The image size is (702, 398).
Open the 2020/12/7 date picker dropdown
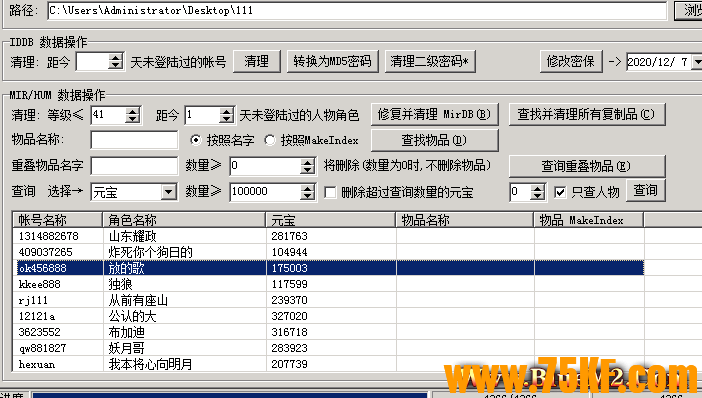click(698, 62)
